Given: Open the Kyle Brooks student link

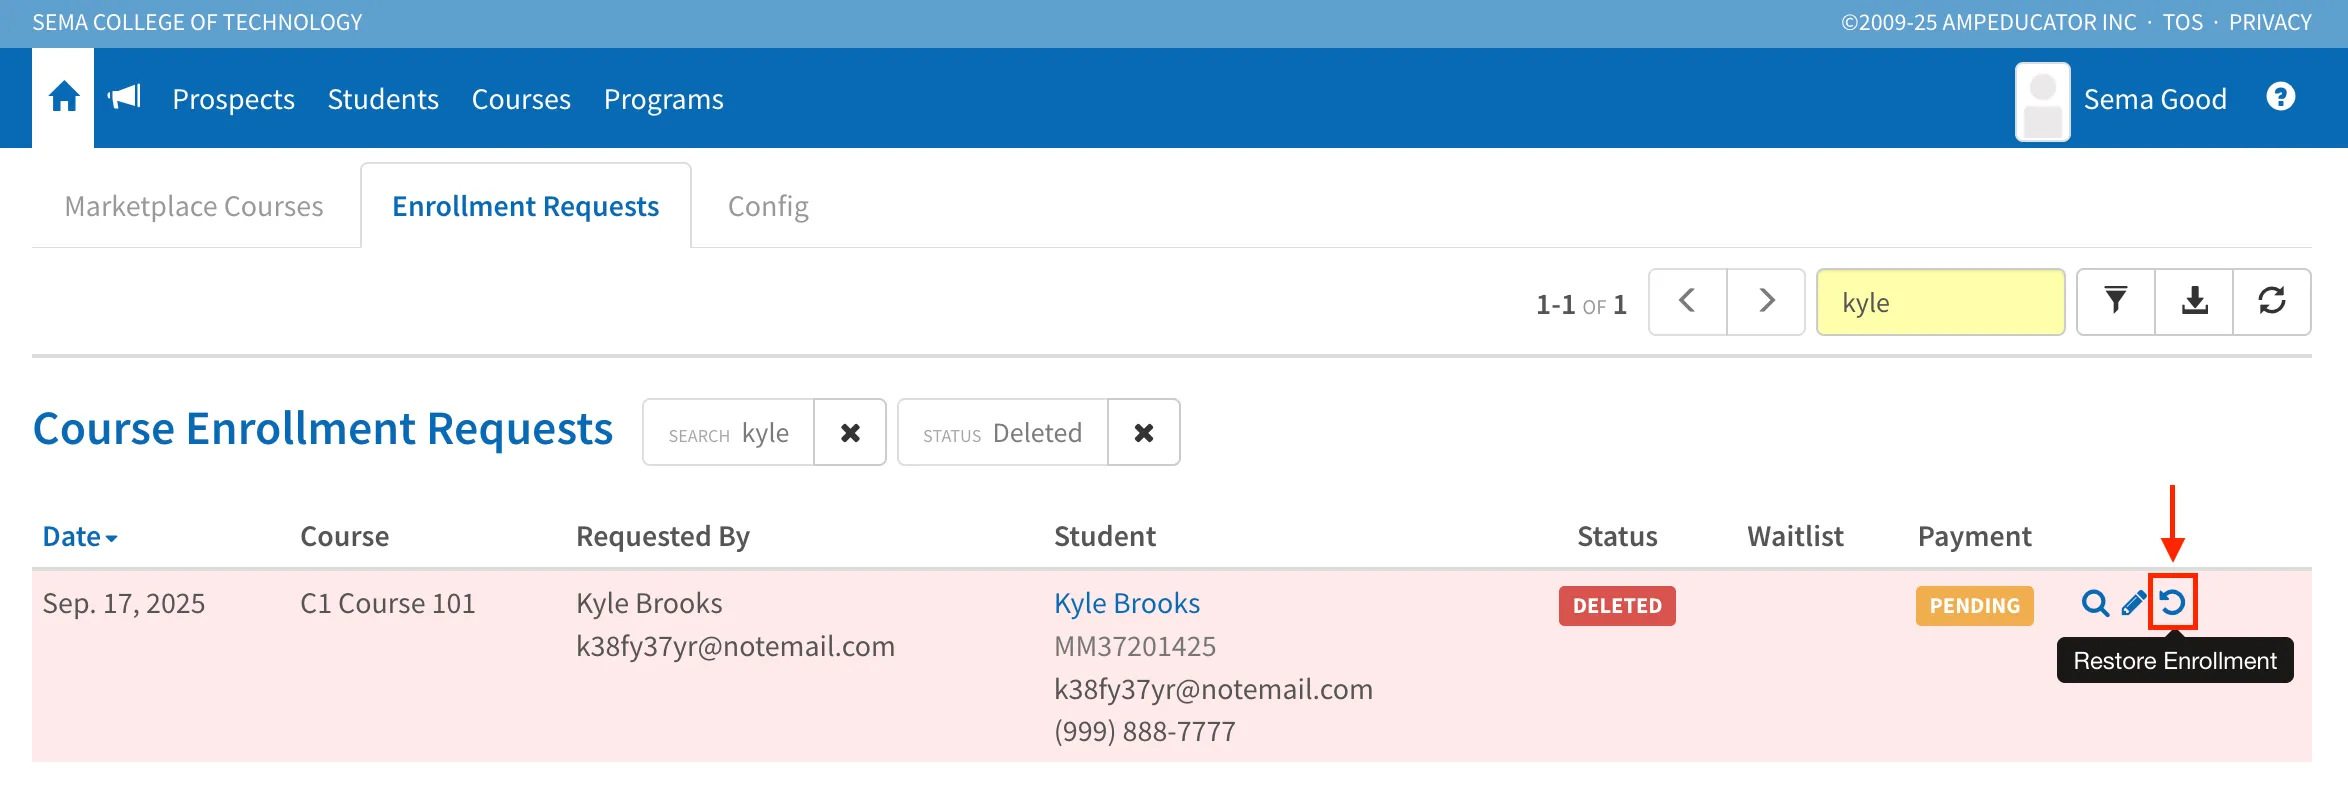Looking at the screenshot, I should pyautogui.click(x=1127, y=603).
